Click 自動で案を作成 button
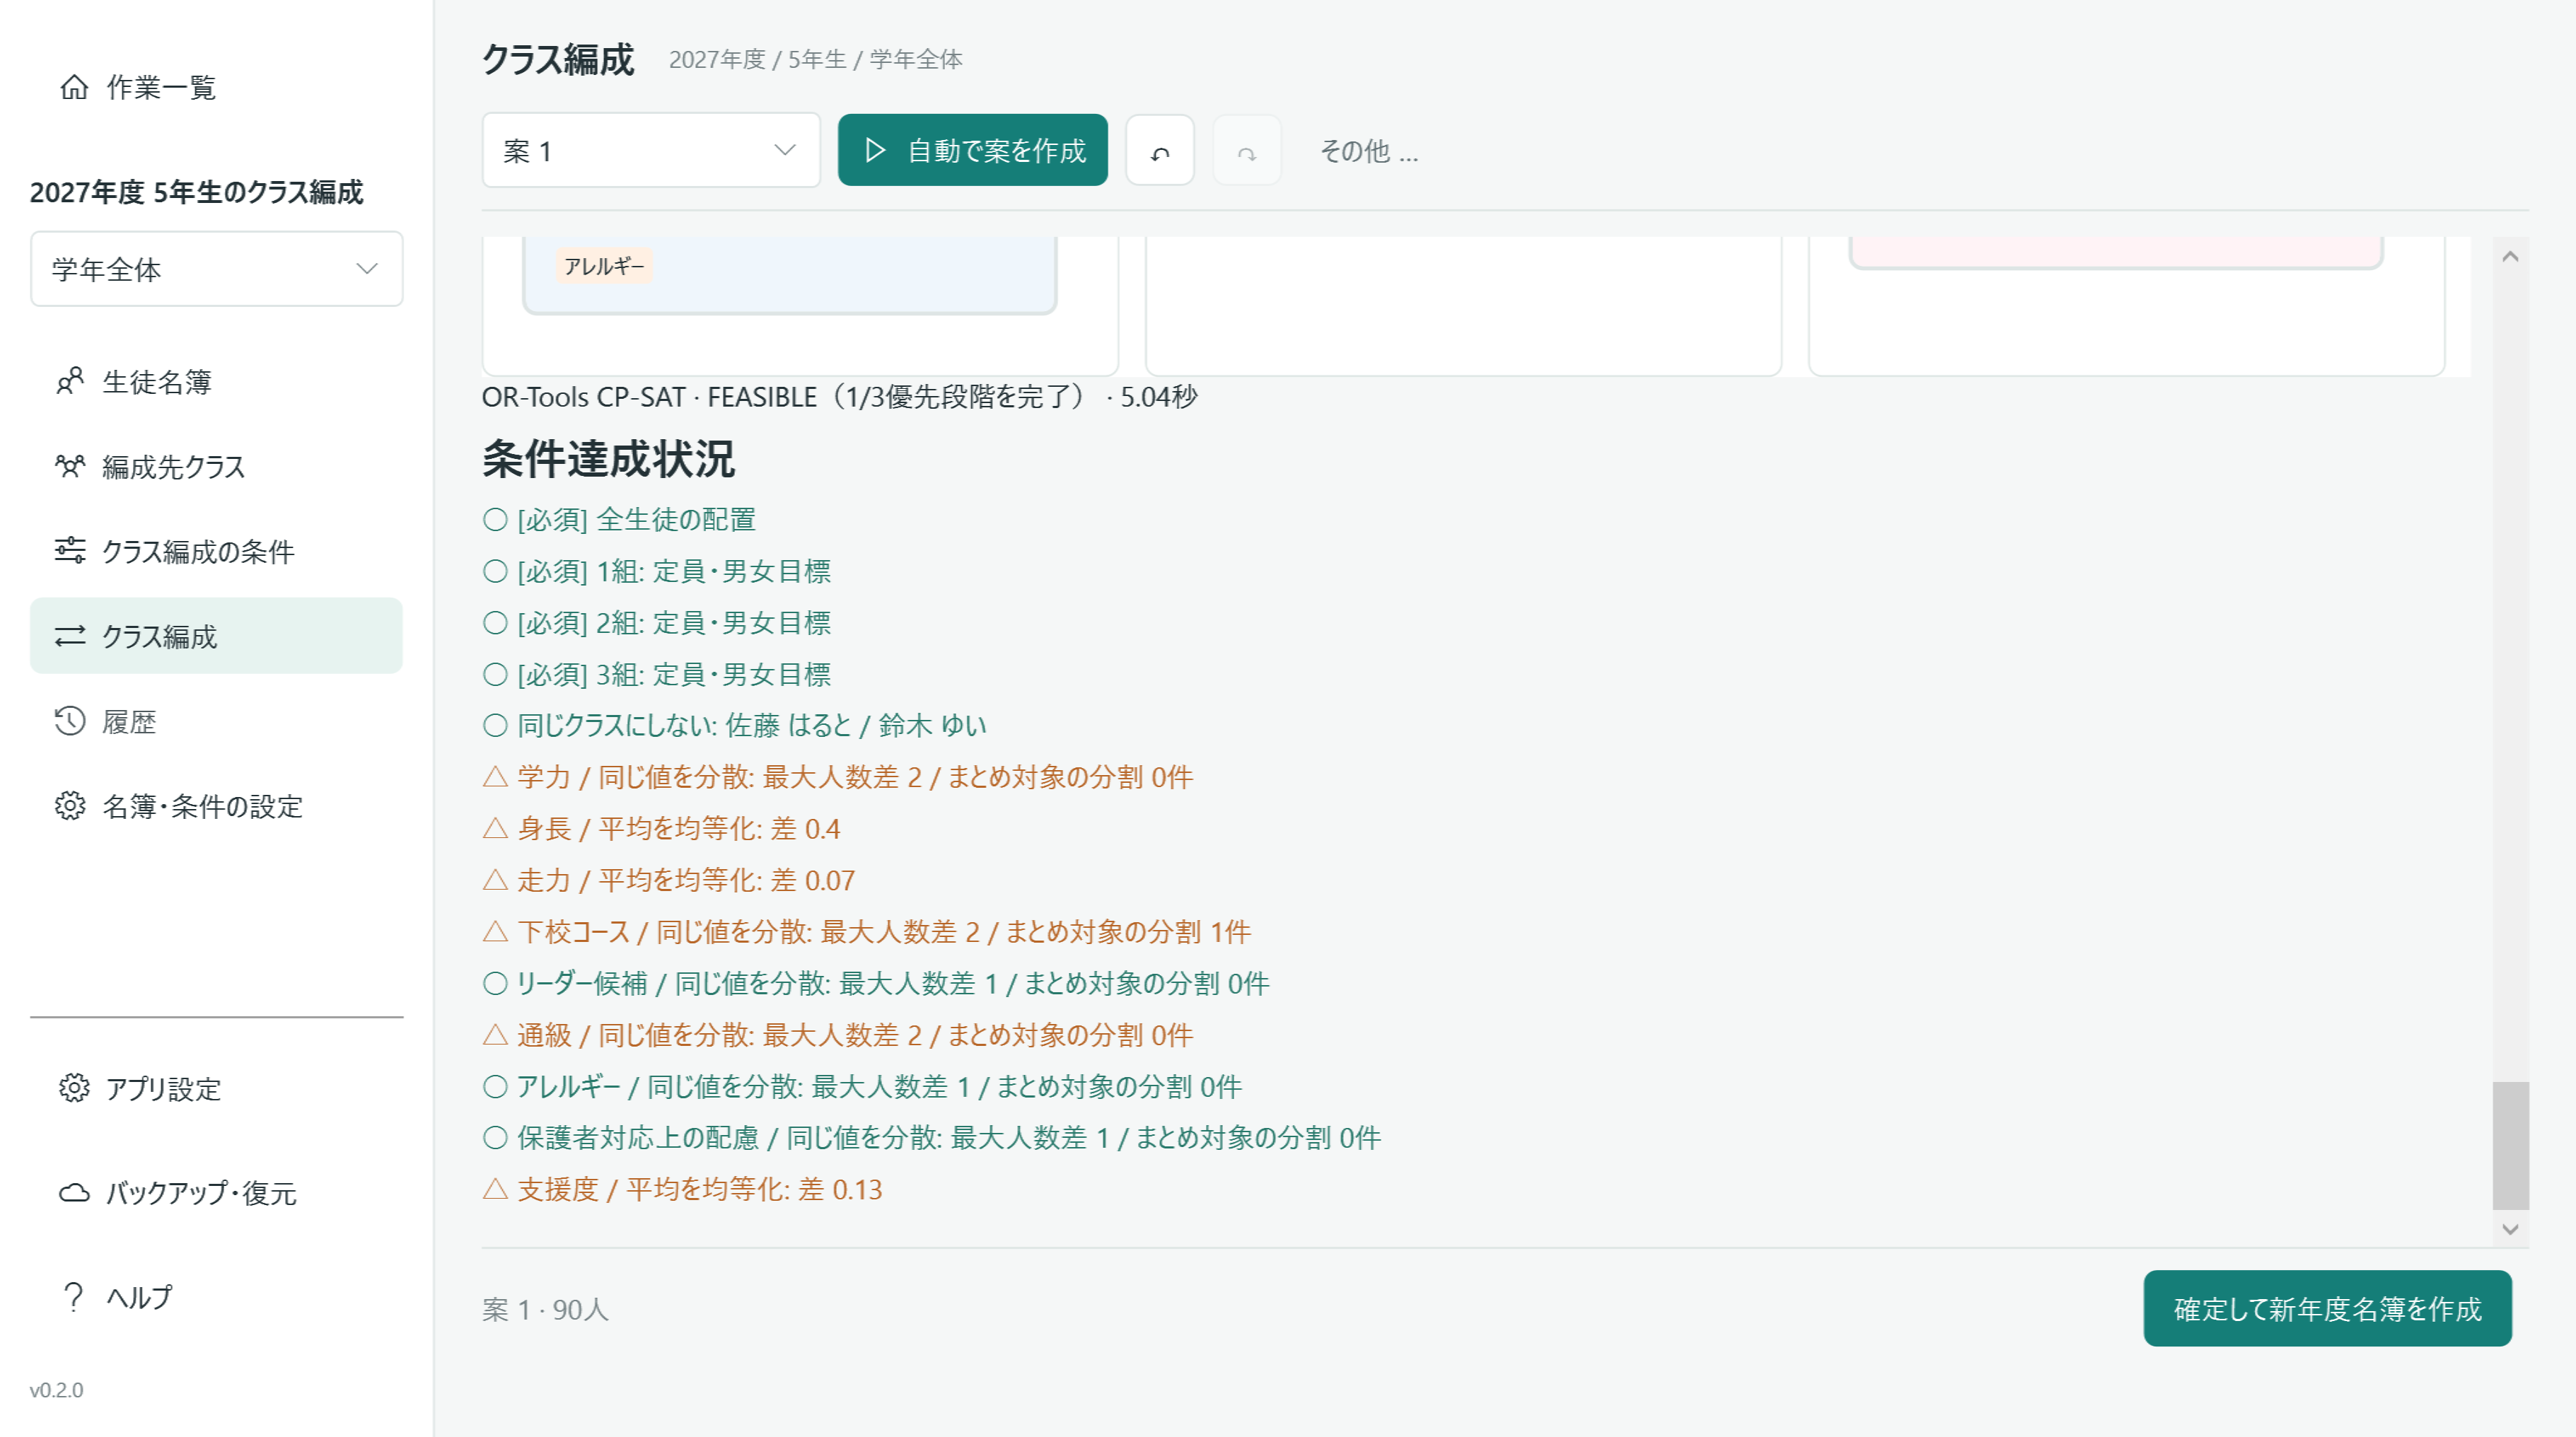Screen dimensions: 2576x1437 click(x=972, y=150)
